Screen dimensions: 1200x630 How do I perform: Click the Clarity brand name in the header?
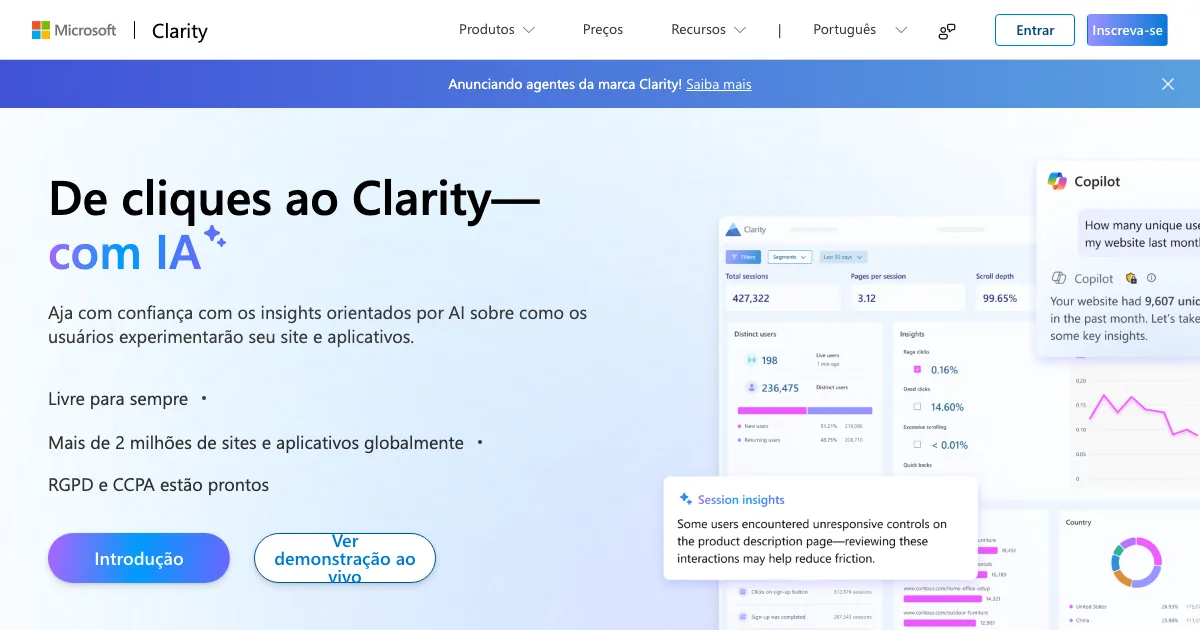pos(180,31)
